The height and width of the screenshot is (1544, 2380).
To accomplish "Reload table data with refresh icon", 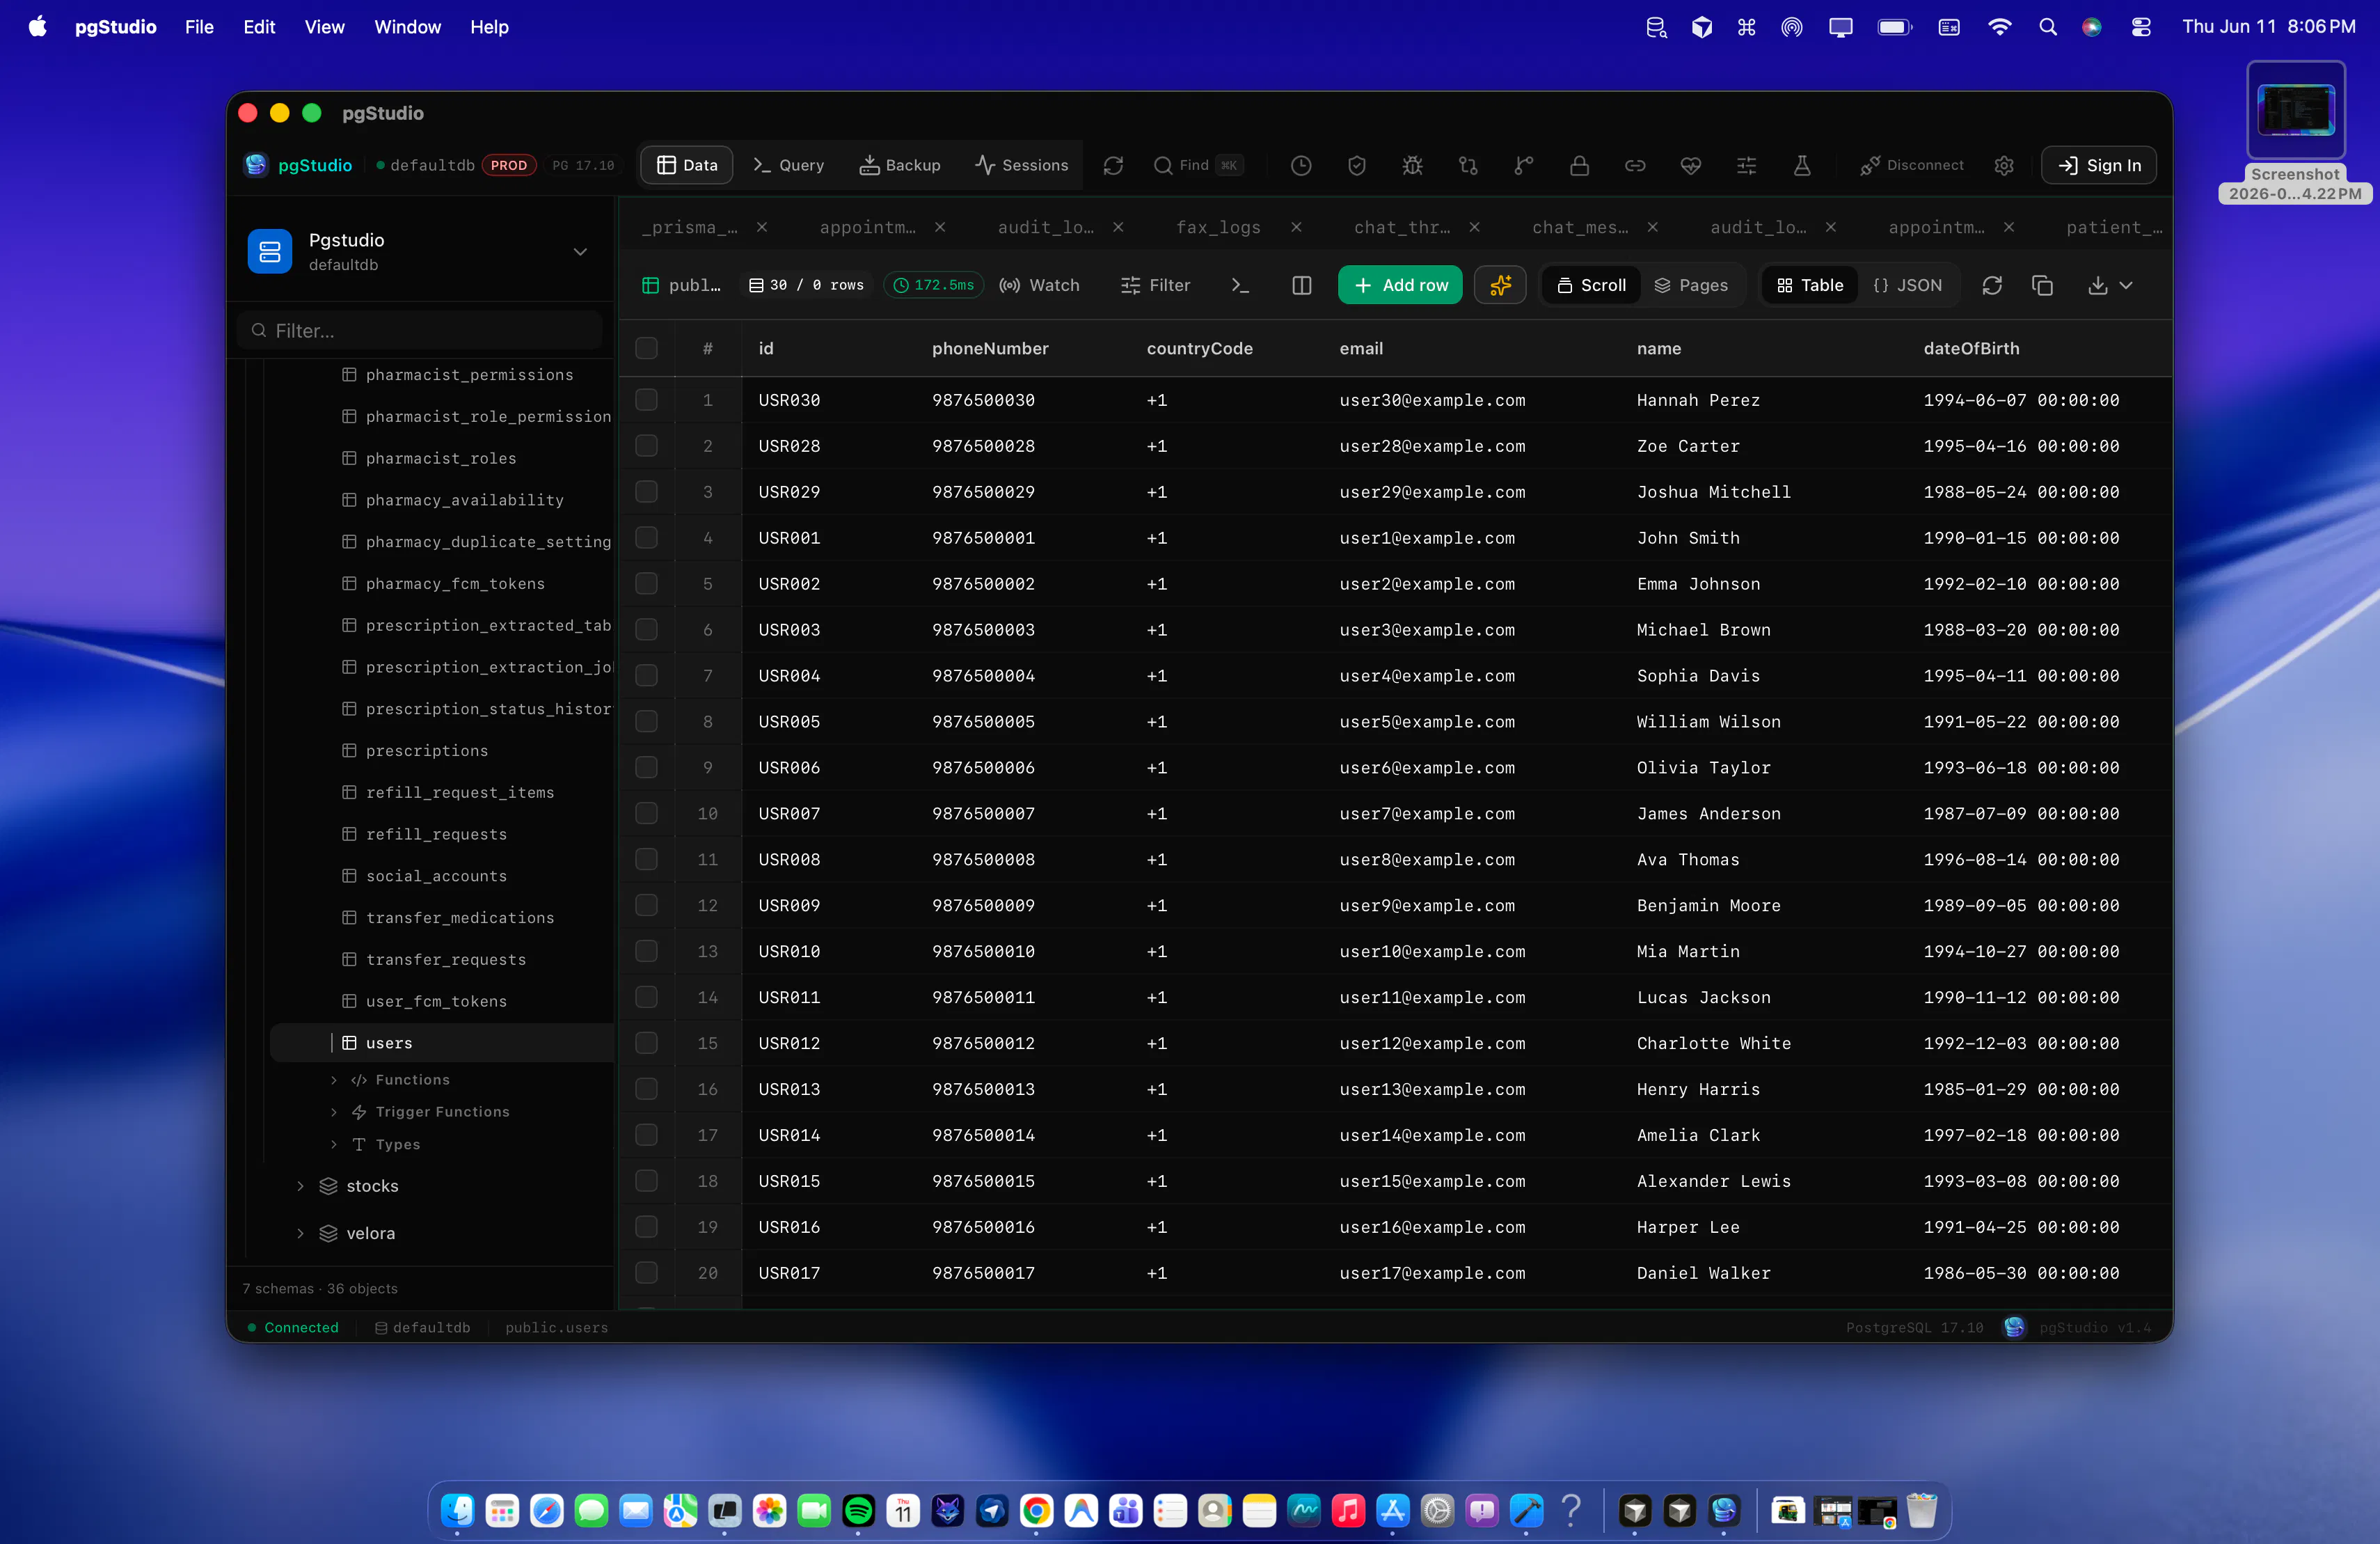I will [1992, 285].
